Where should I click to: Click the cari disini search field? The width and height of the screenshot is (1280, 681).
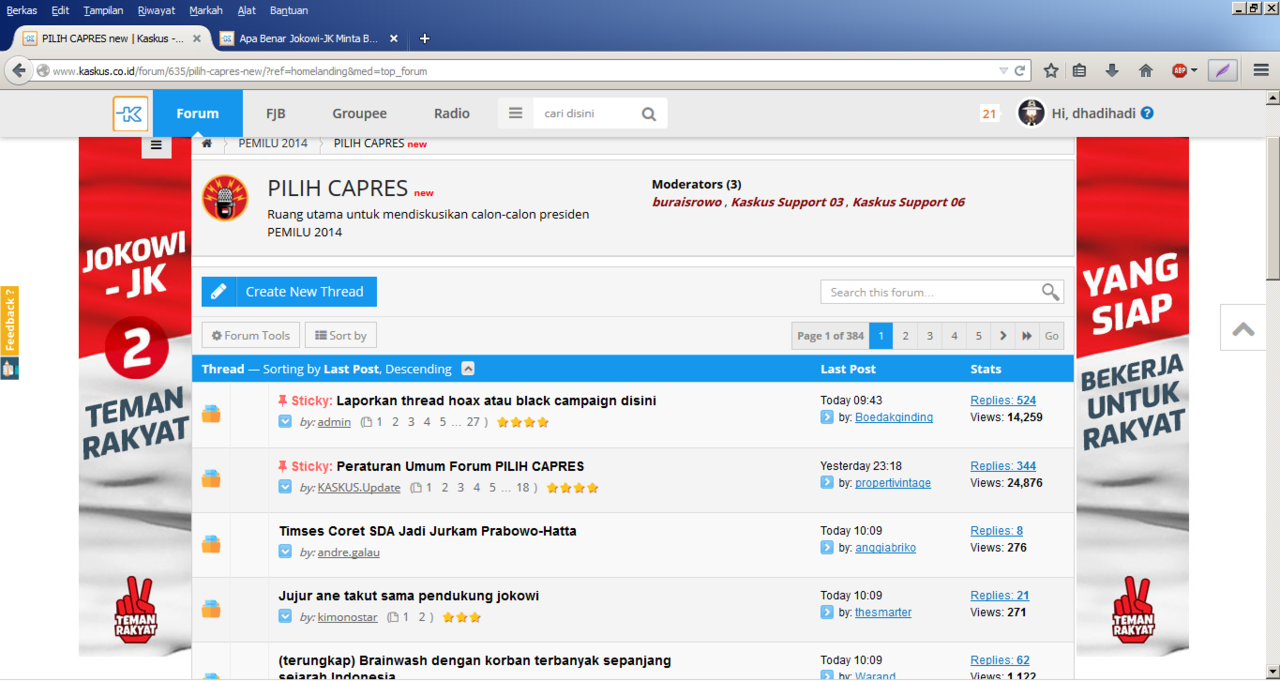click(585, 114)
